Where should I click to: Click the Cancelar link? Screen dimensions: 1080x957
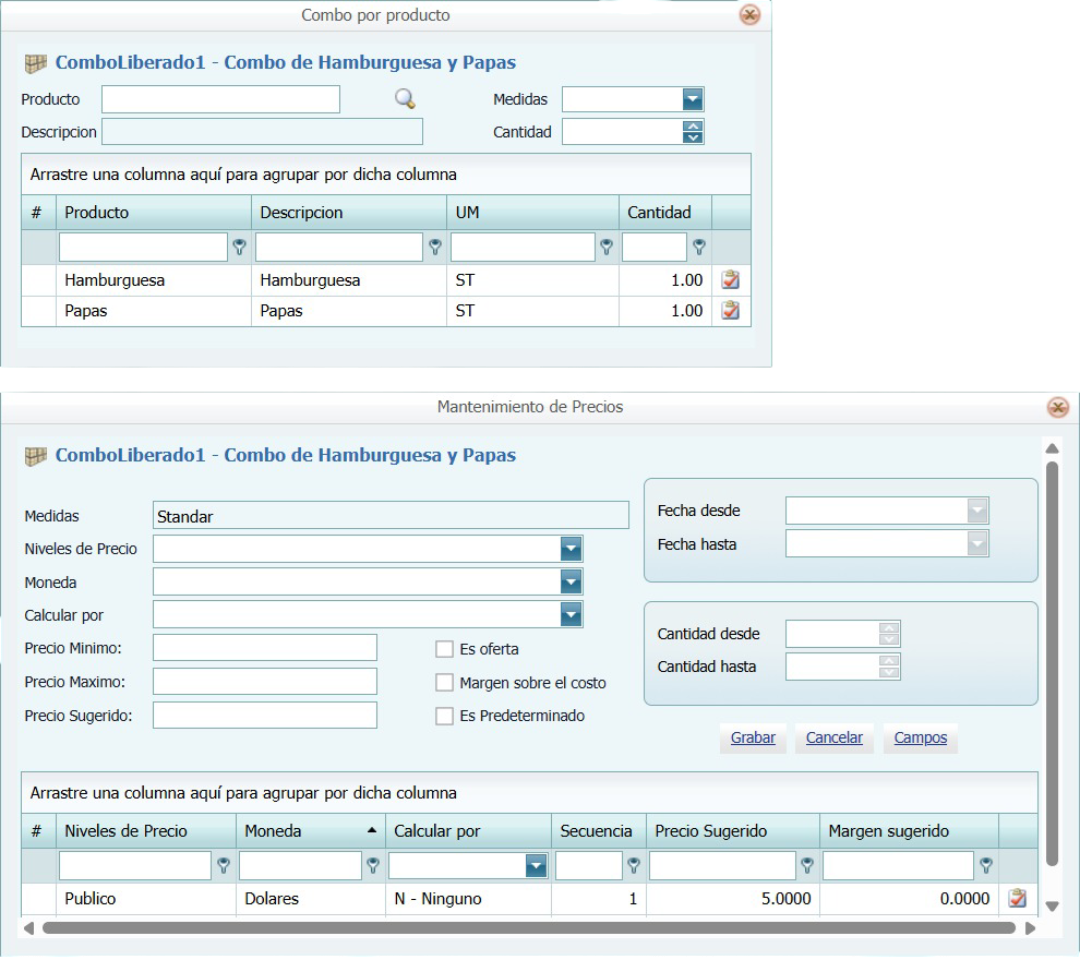coord(834,738)
